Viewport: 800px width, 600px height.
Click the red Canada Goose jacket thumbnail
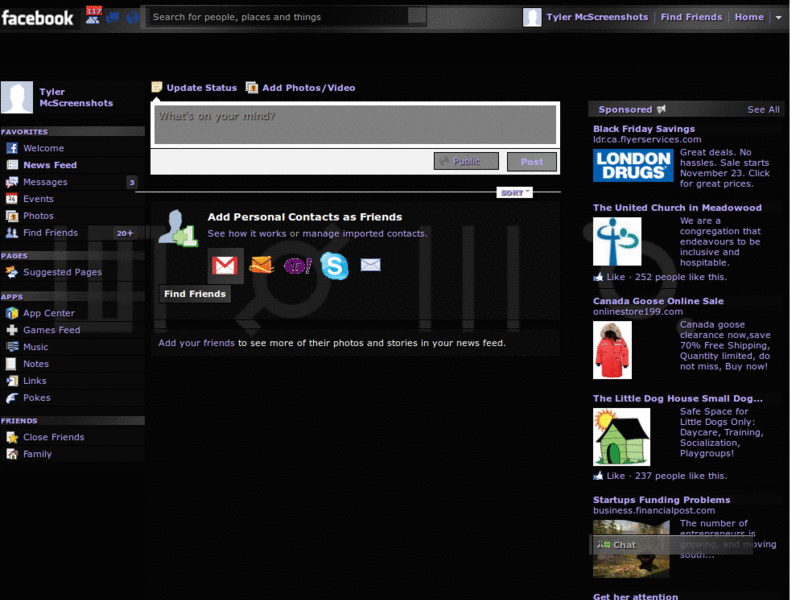point(612,350)
